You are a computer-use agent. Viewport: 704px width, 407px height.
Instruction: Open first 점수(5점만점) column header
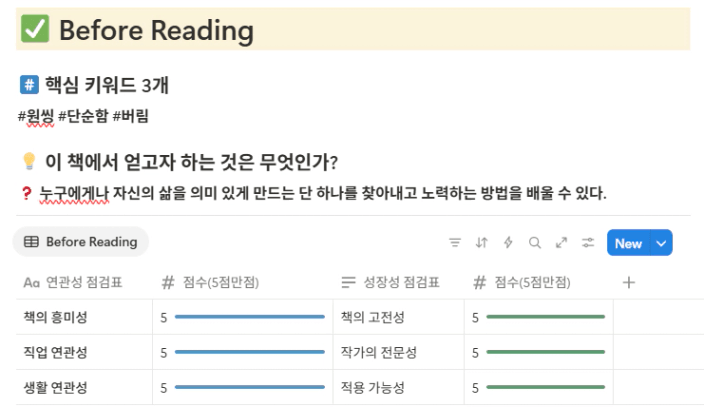tap(243, 283)
